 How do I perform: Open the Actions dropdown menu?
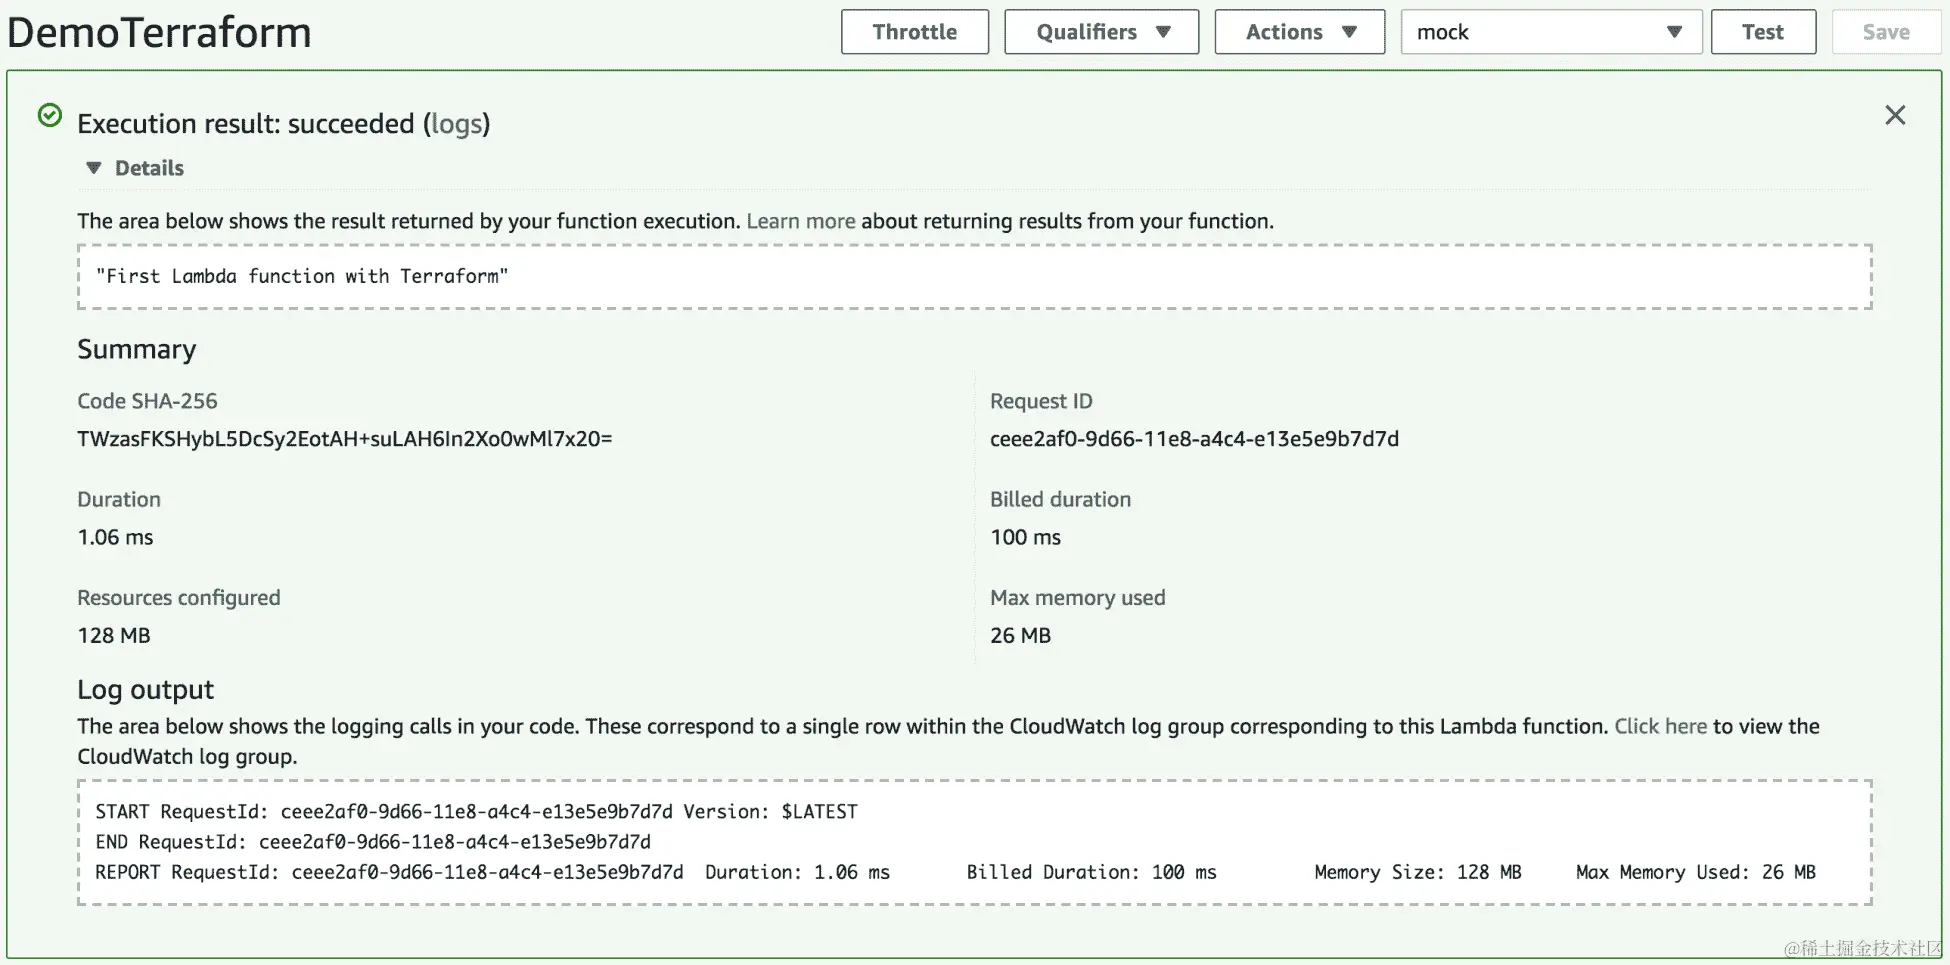click(1299, 32)
